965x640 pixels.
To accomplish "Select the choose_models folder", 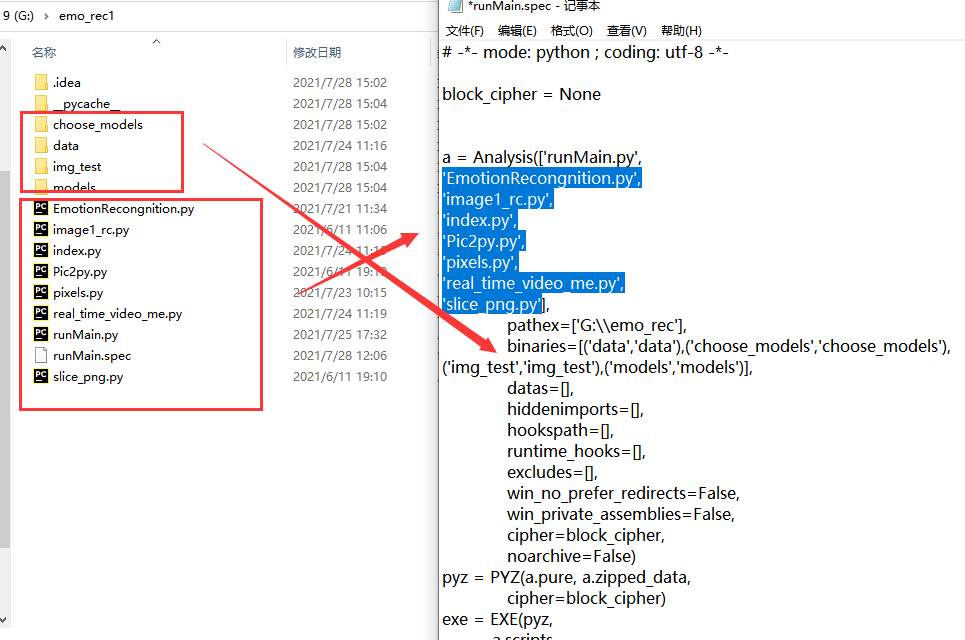I will 40,124.
